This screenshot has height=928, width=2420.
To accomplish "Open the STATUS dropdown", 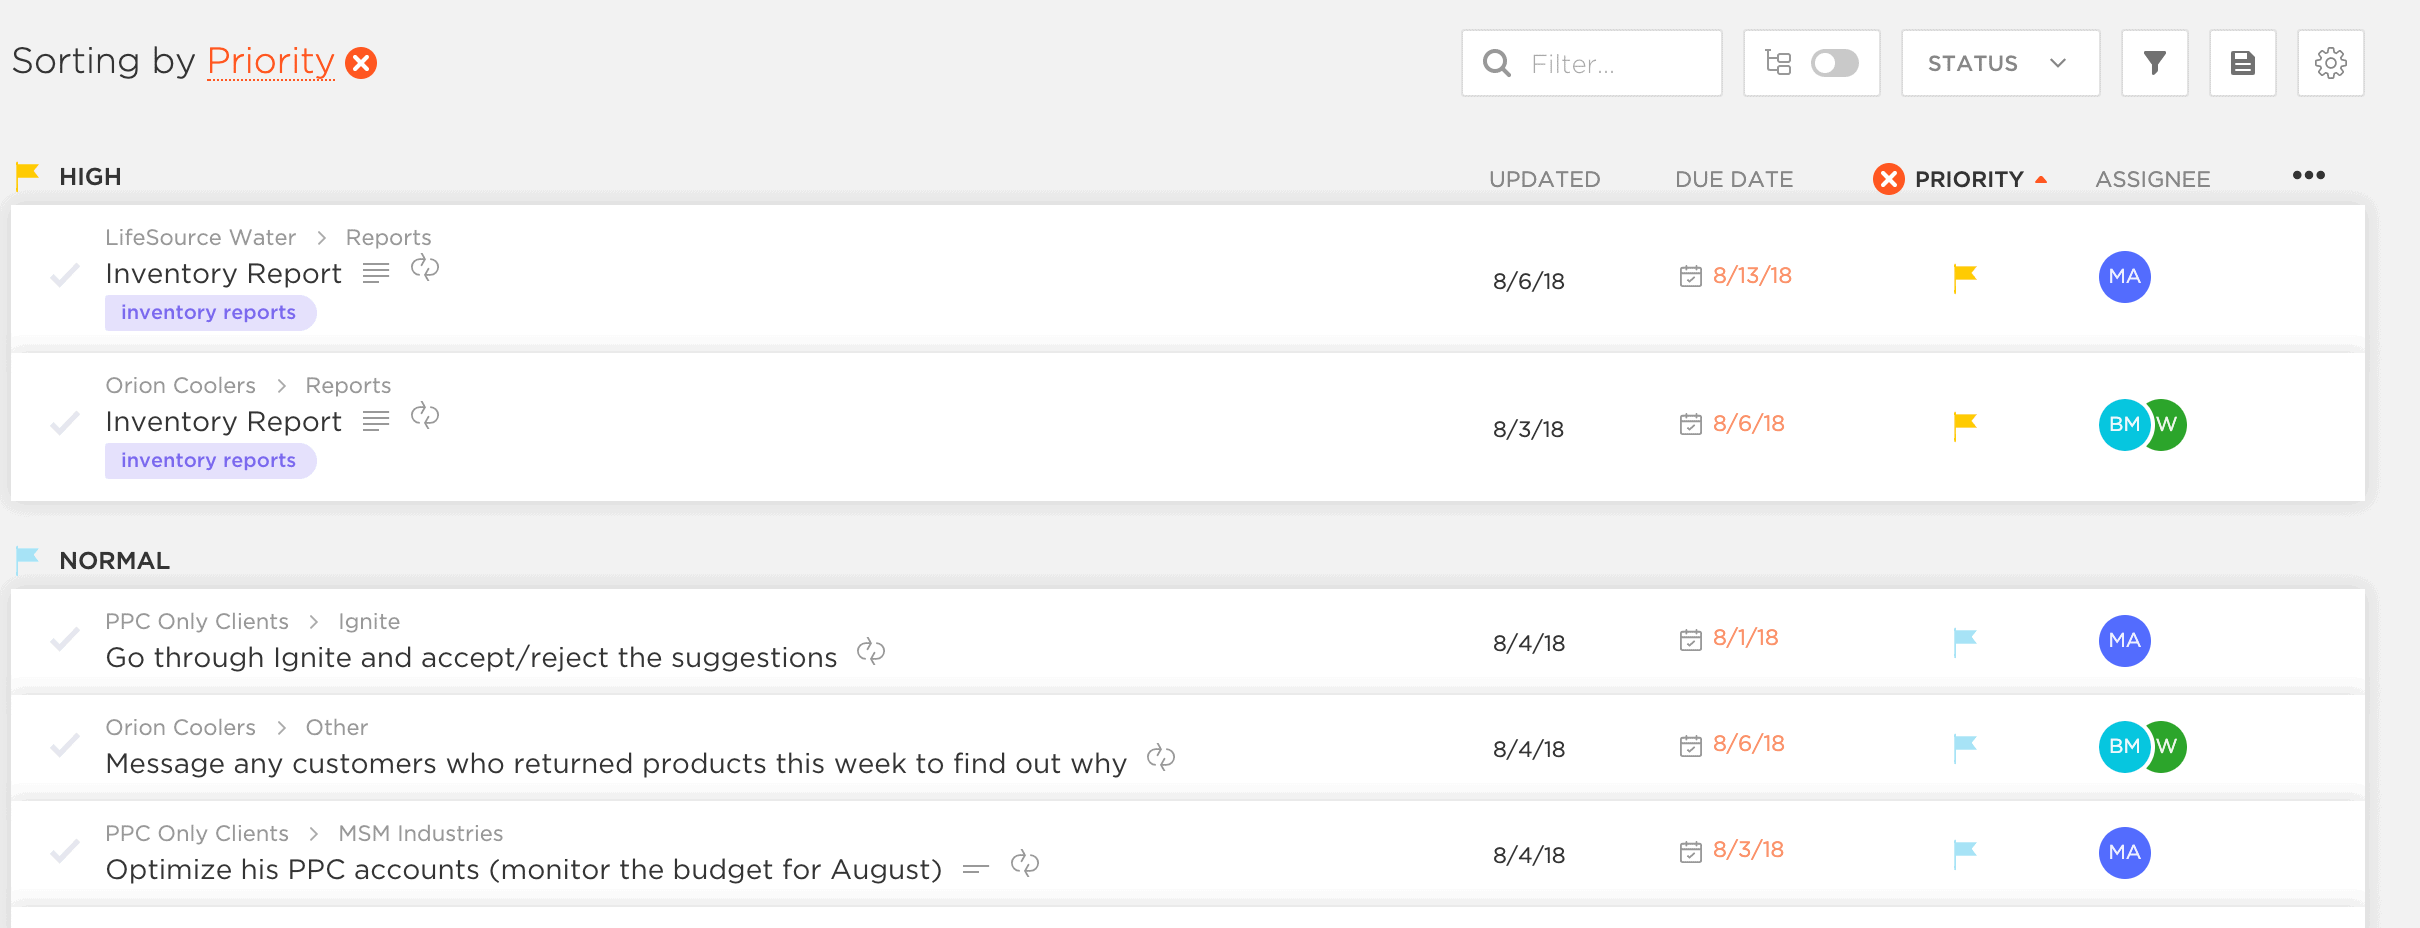I will tap(1999, 63).
